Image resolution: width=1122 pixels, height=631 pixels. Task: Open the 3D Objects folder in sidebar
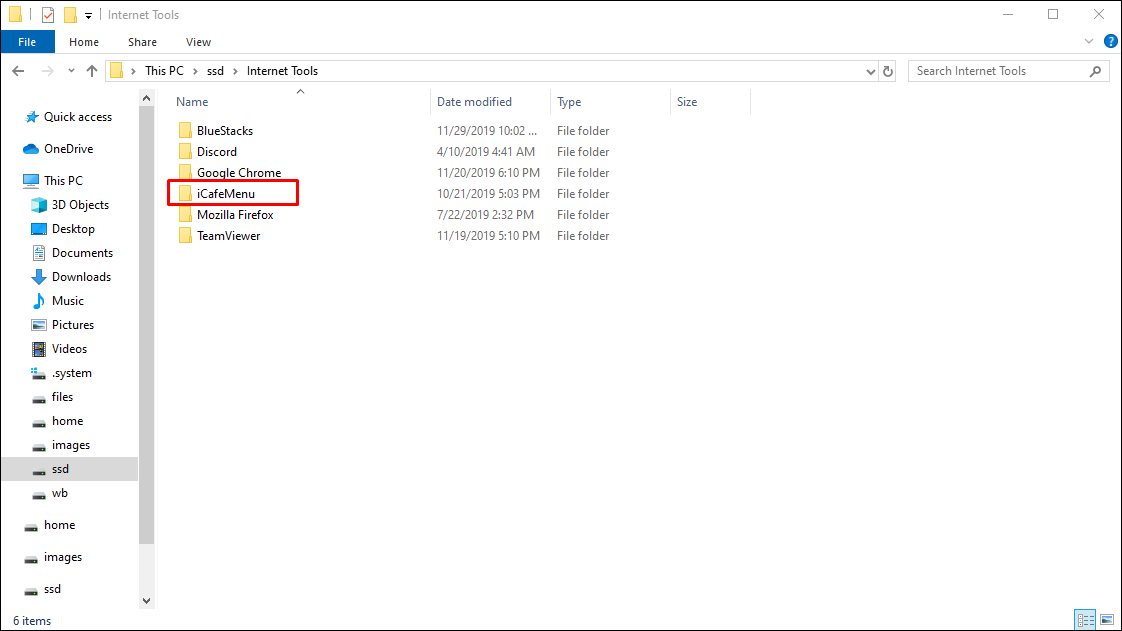(x=80, y=205)
